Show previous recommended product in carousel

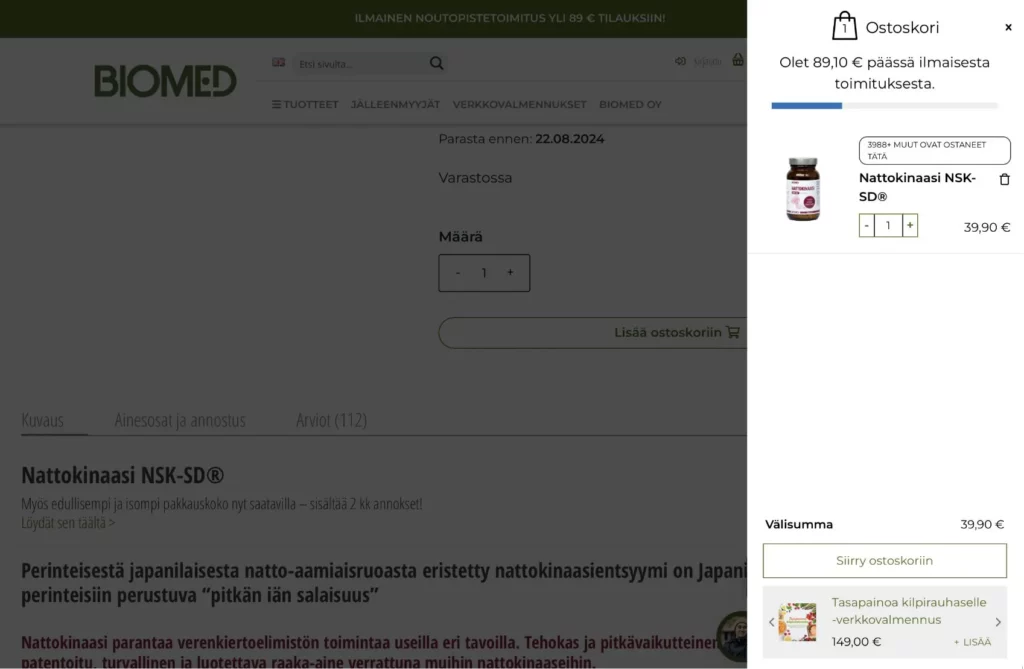pyautogui.click(x=771, y=622)
